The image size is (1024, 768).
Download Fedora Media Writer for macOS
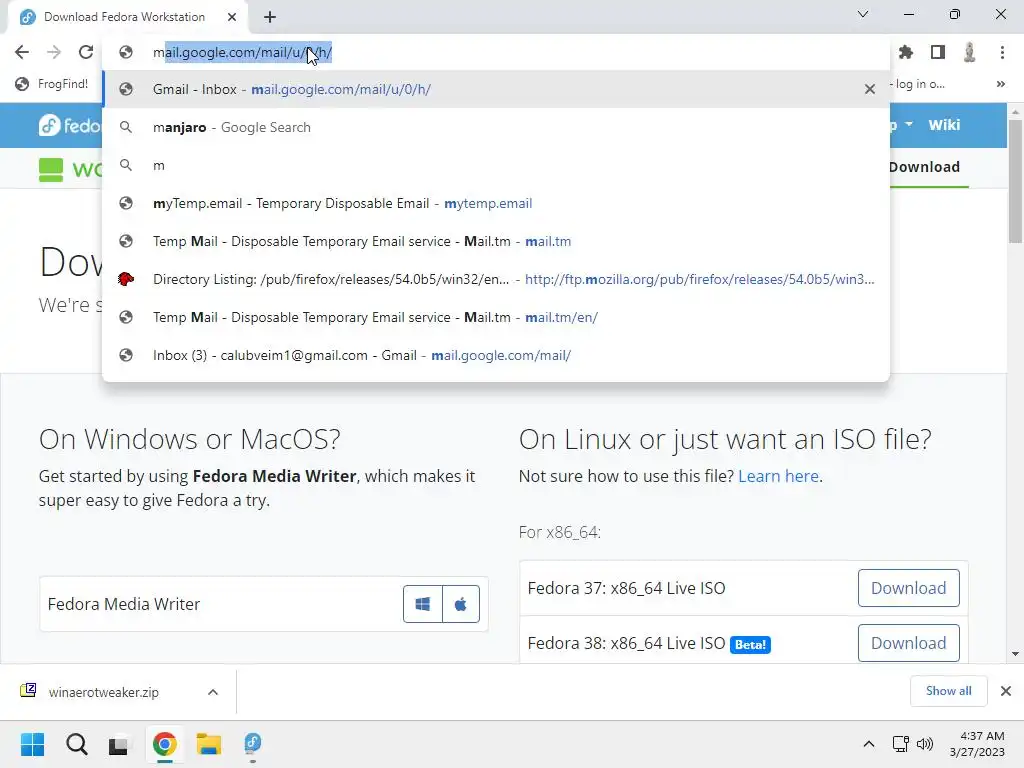pyautogui.click(x=461, y=604)
